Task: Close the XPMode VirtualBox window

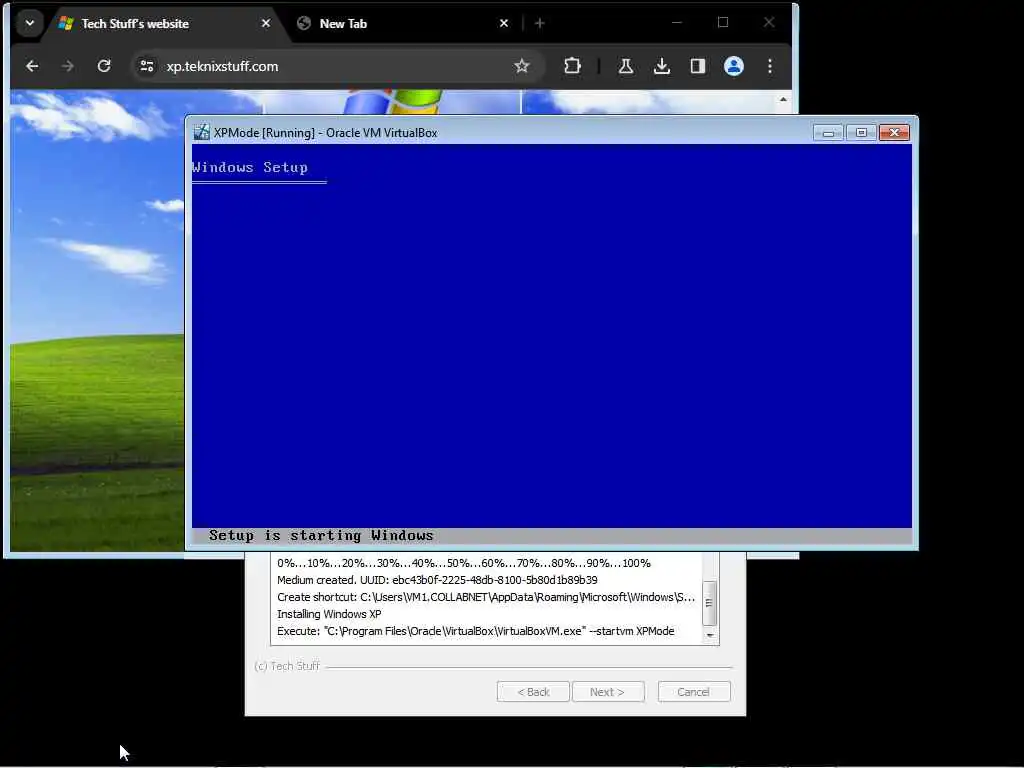Action: pos(894,133)
